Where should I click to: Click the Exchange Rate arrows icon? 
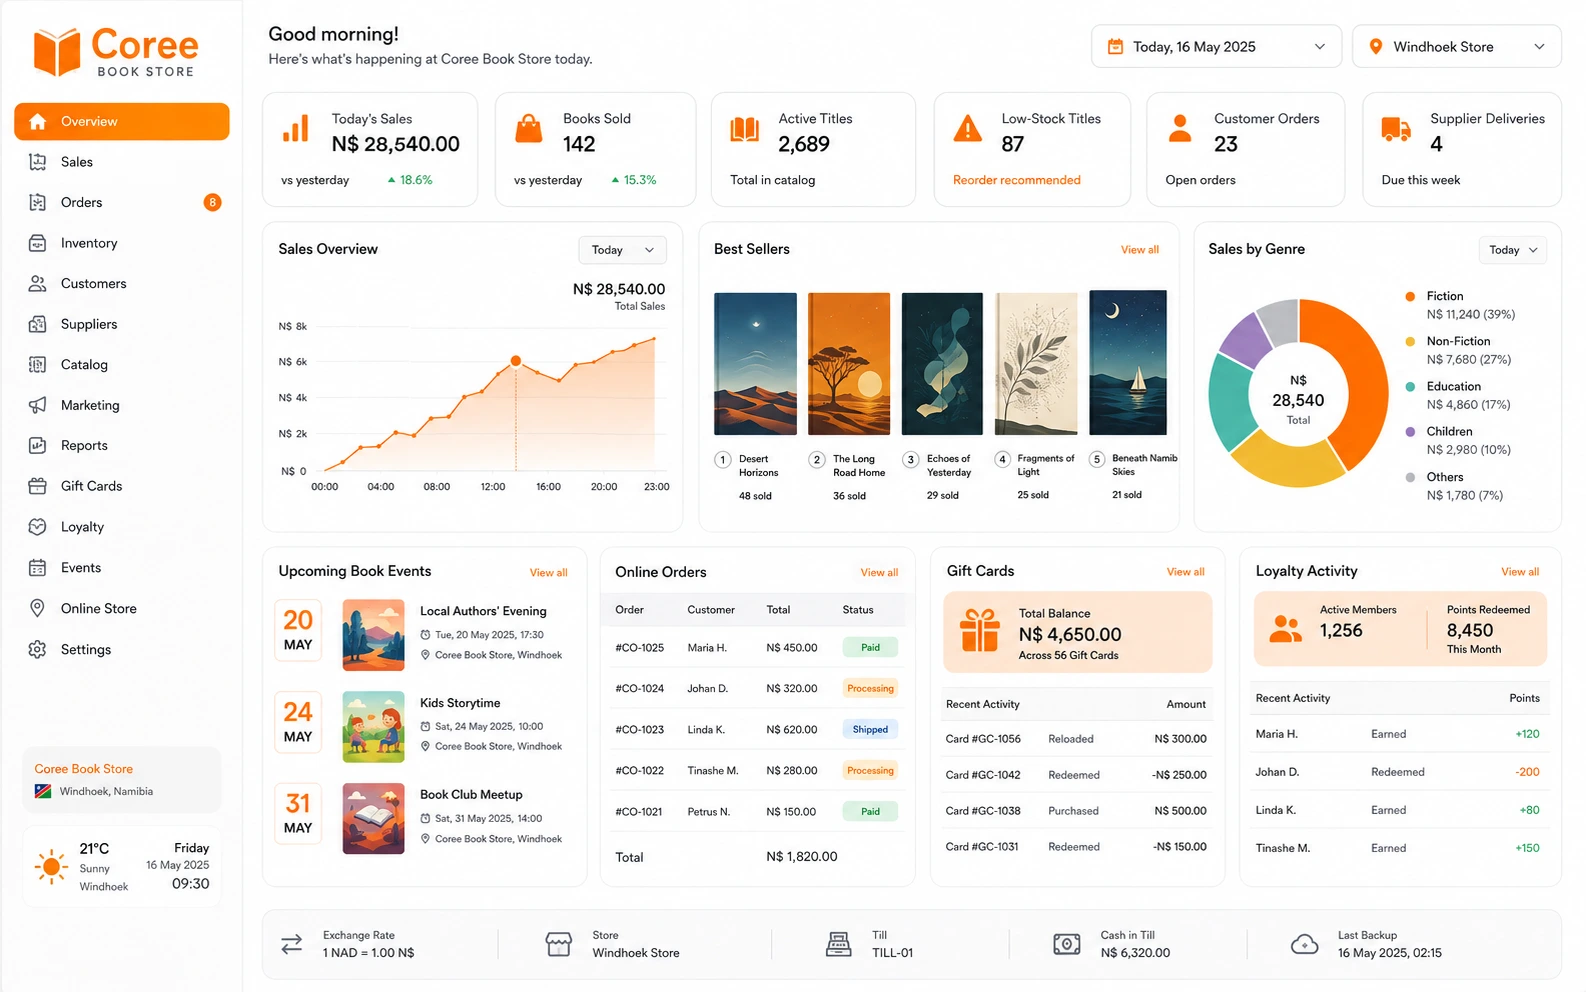(x=292, y=944)
